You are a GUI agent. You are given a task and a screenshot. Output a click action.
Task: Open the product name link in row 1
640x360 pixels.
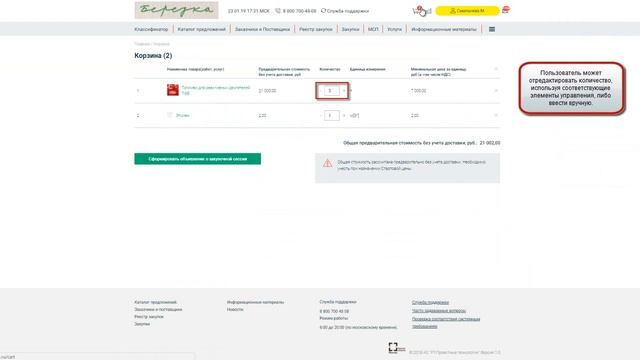tap(216, 90)
